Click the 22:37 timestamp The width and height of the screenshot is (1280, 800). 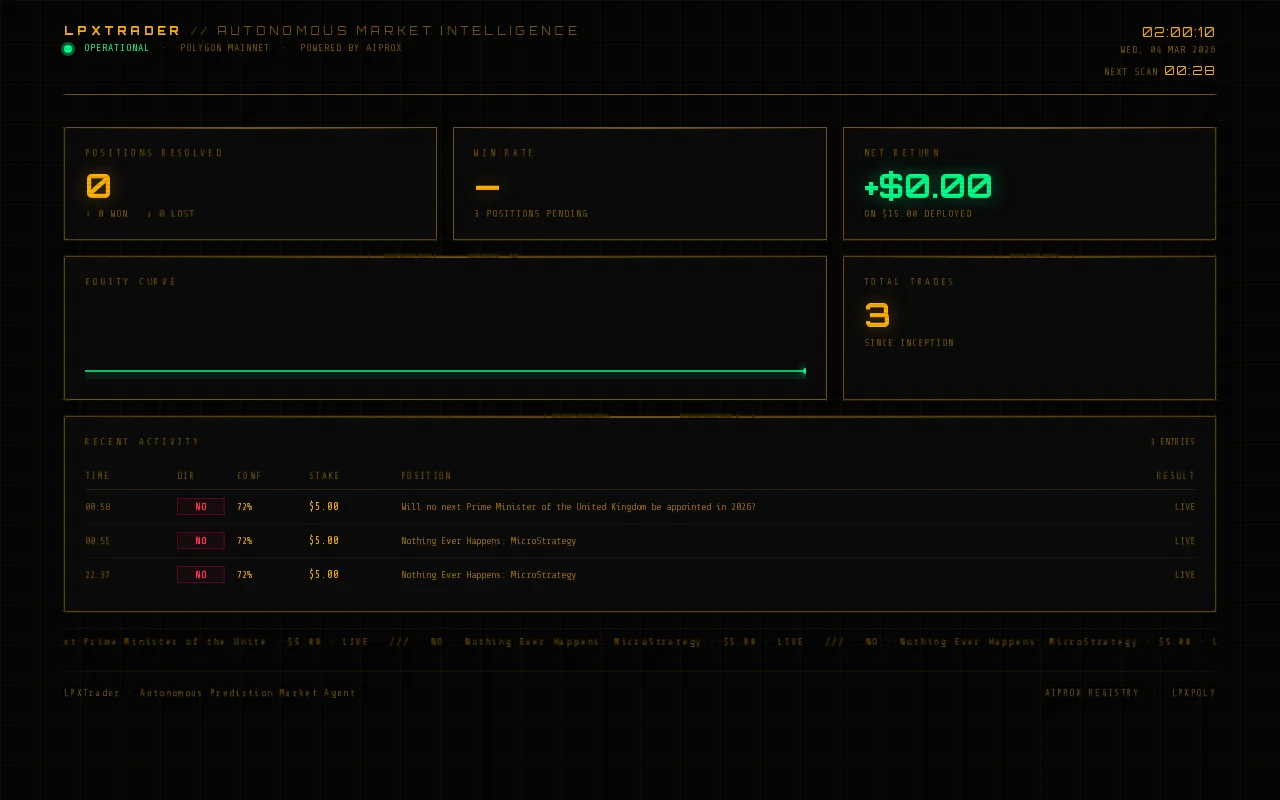coord(98,575)
